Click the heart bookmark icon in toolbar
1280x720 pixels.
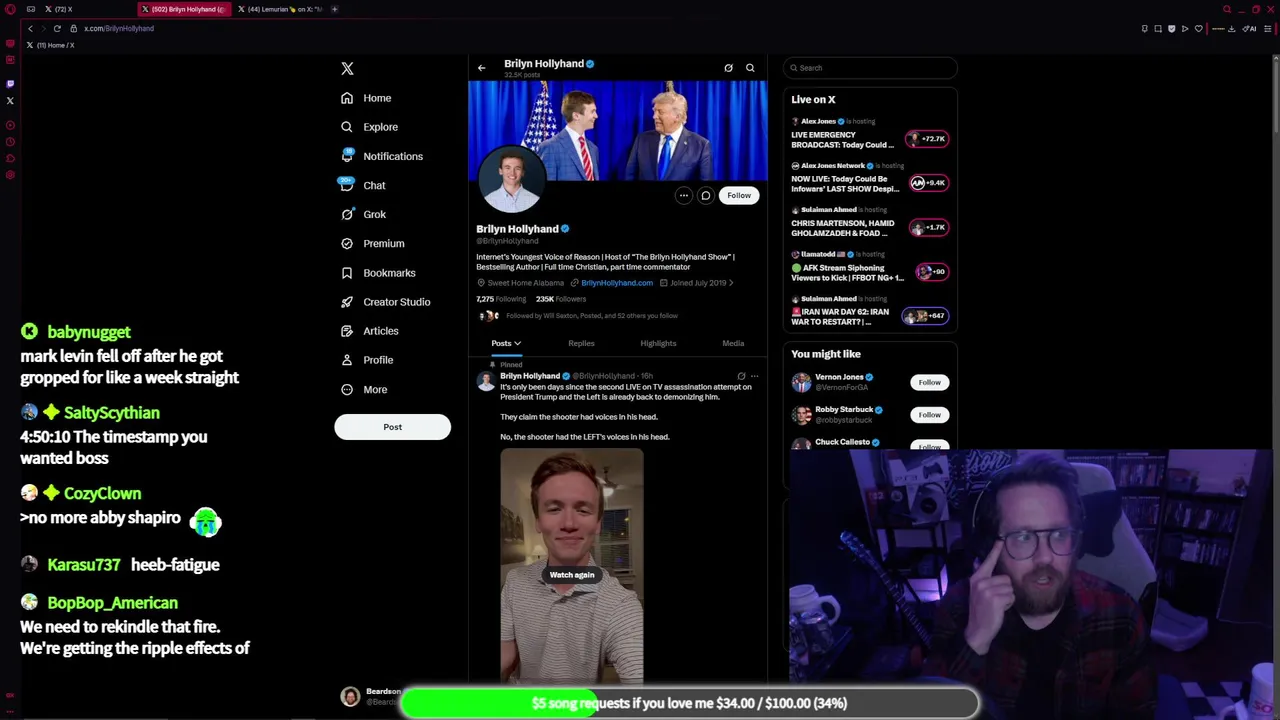click(1199, 29)
